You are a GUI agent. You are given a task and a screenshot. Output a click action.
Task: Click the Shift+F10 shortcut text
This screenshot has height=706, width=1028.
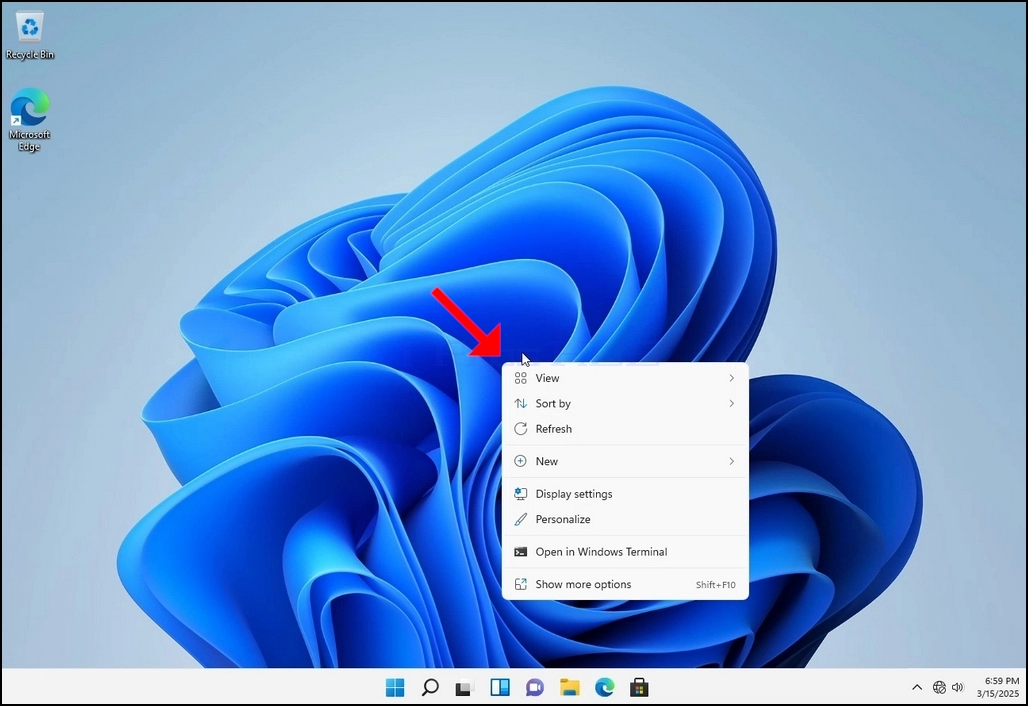click(715, 585)
